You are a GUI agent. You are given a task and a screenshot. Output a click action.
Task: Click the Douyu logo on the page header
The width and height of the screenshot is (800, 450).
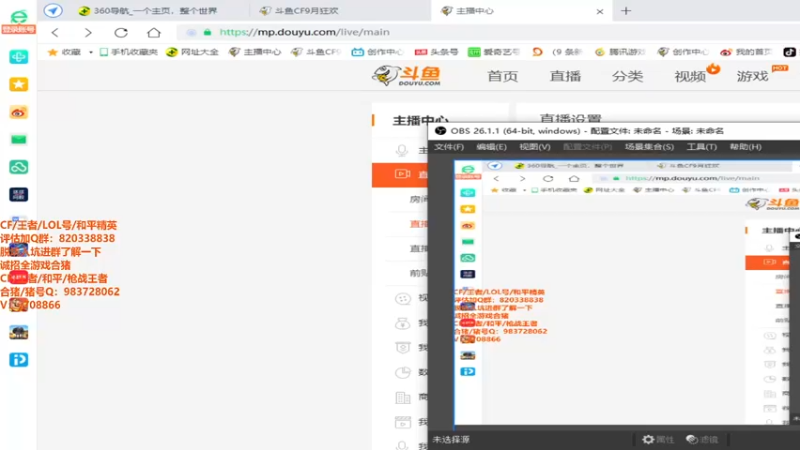(407, 76)
